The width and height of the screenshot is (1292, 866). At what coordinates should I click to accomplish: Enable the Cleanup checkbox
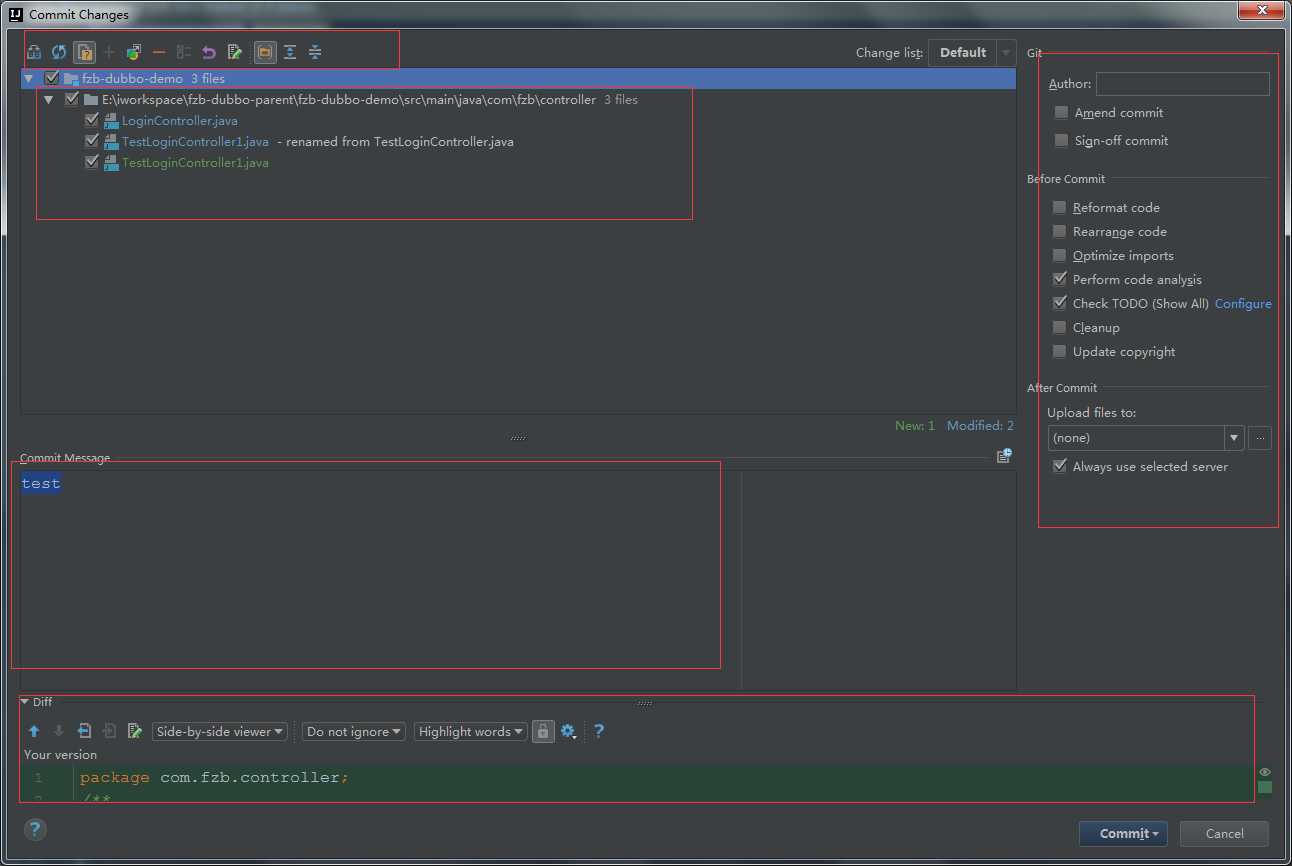[1059, 327]
